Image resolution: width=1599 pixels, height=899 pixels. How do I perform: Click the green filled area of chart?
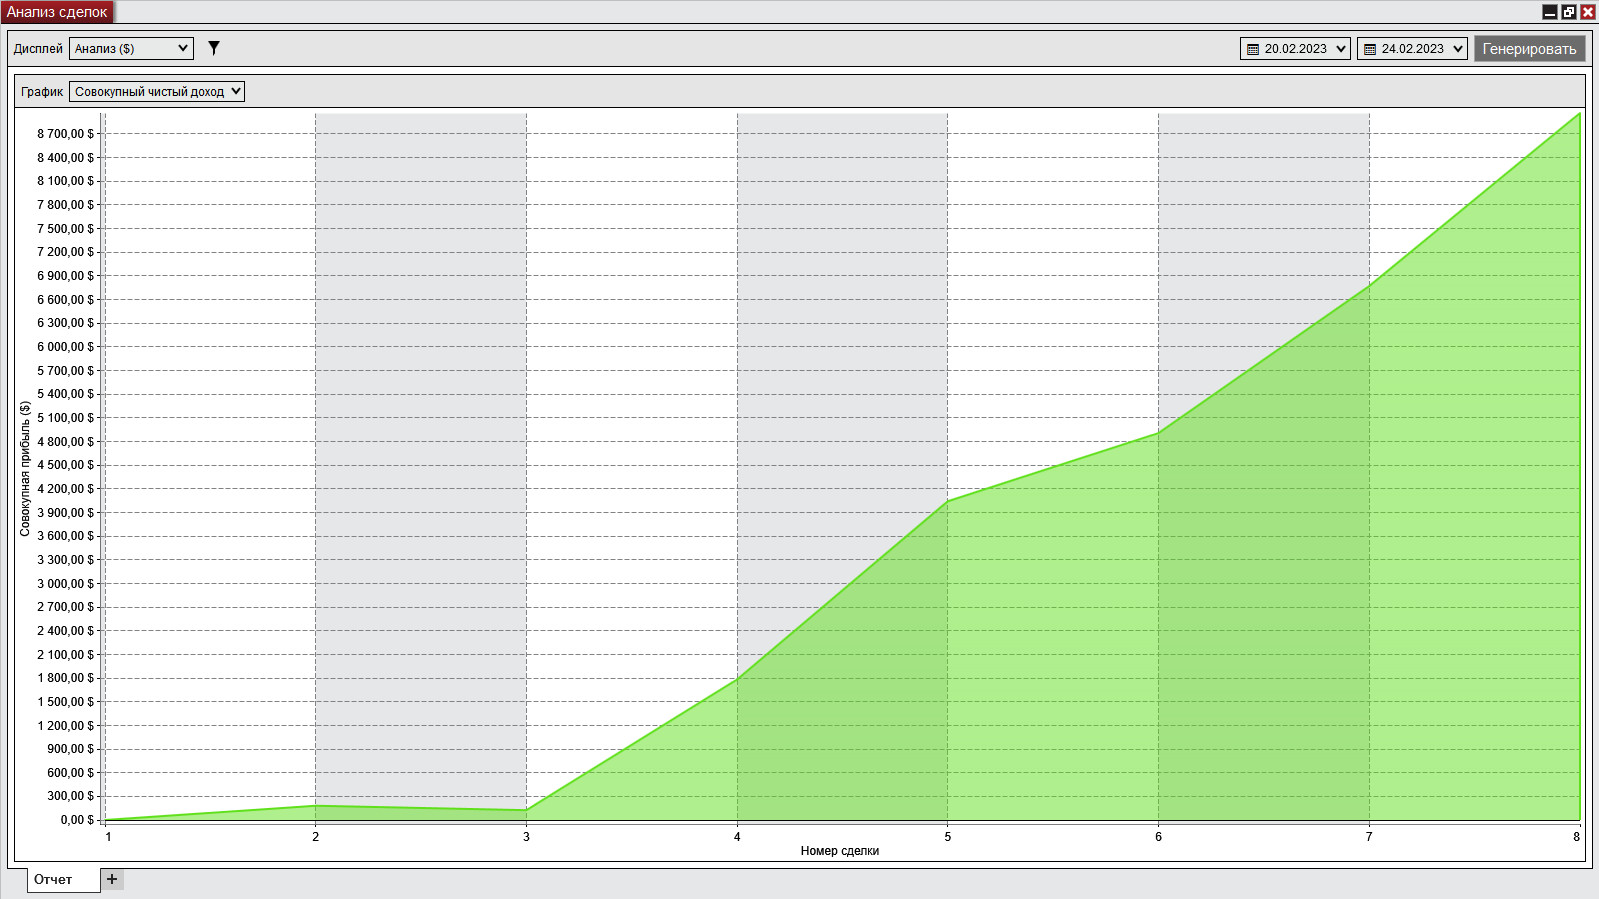pyautogui.click(x=1200, y=650)
